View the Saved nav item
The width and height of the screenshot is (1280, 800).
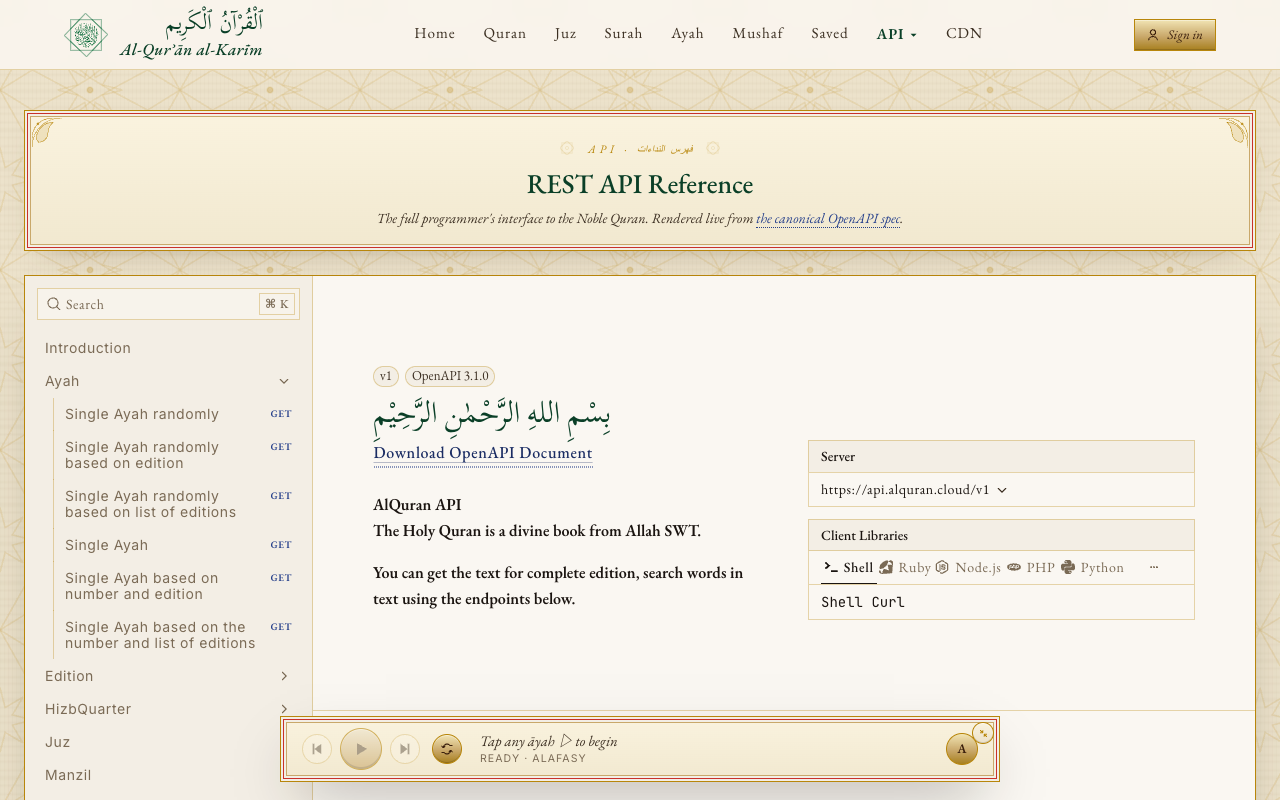(830, 33)
